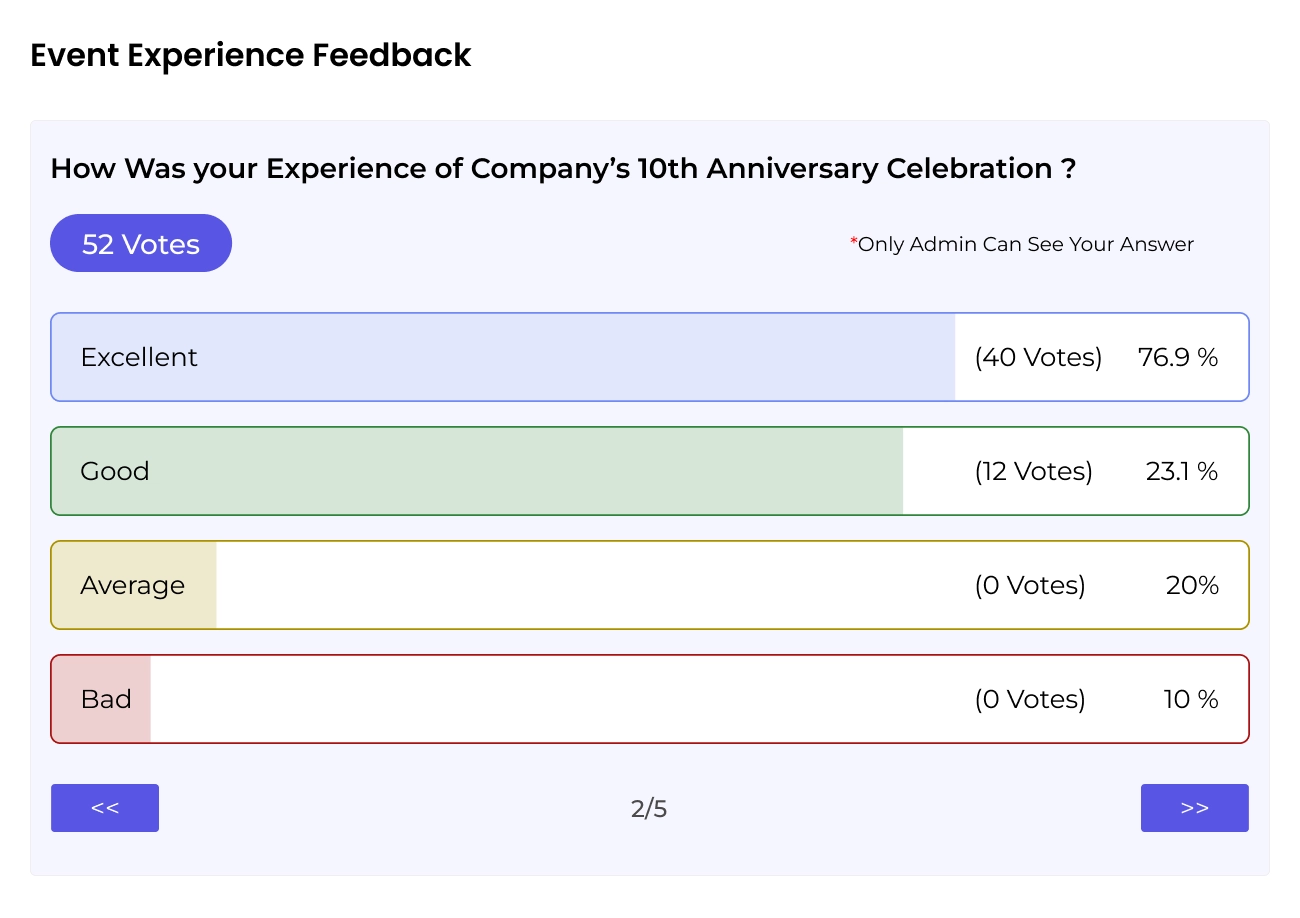Click the anniversary celebration question text

[563, 168]
